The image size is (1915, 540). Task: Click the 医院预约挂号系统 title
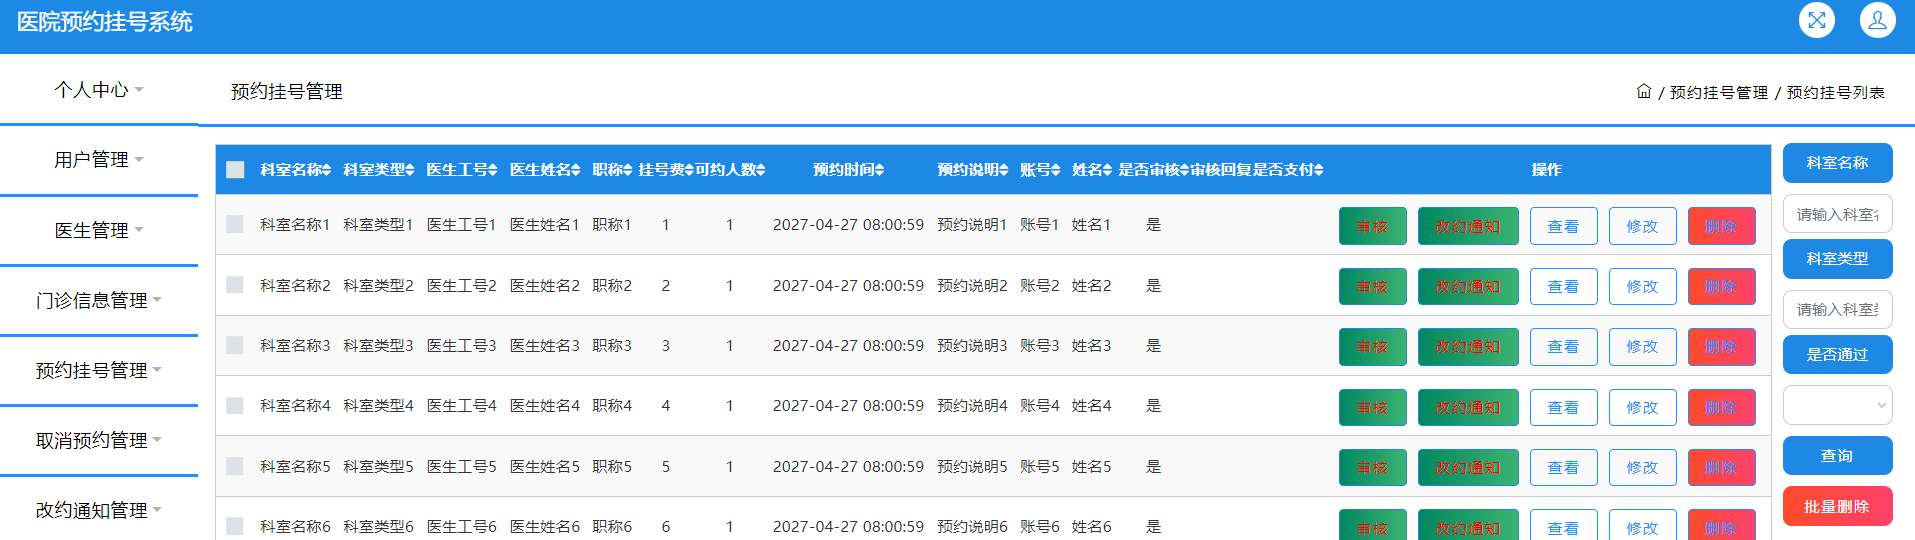coord(104,22)
